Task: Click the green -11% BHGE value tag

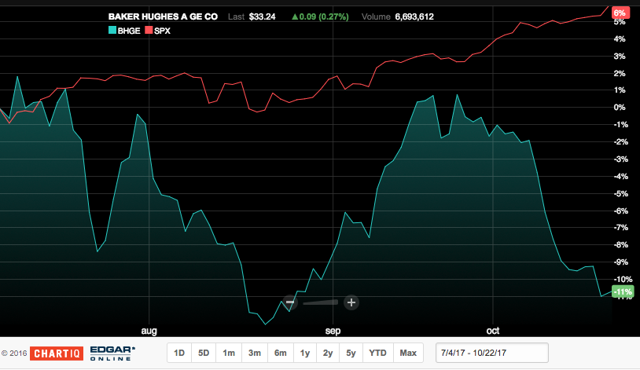Action: tap(623, 292)
